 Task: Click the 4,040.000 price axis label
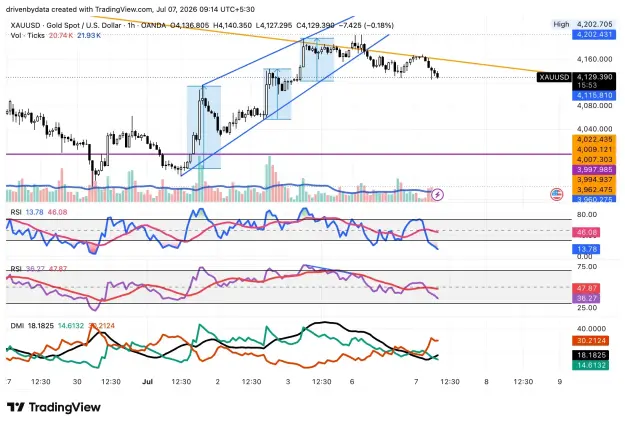click(x=594, y=129)
